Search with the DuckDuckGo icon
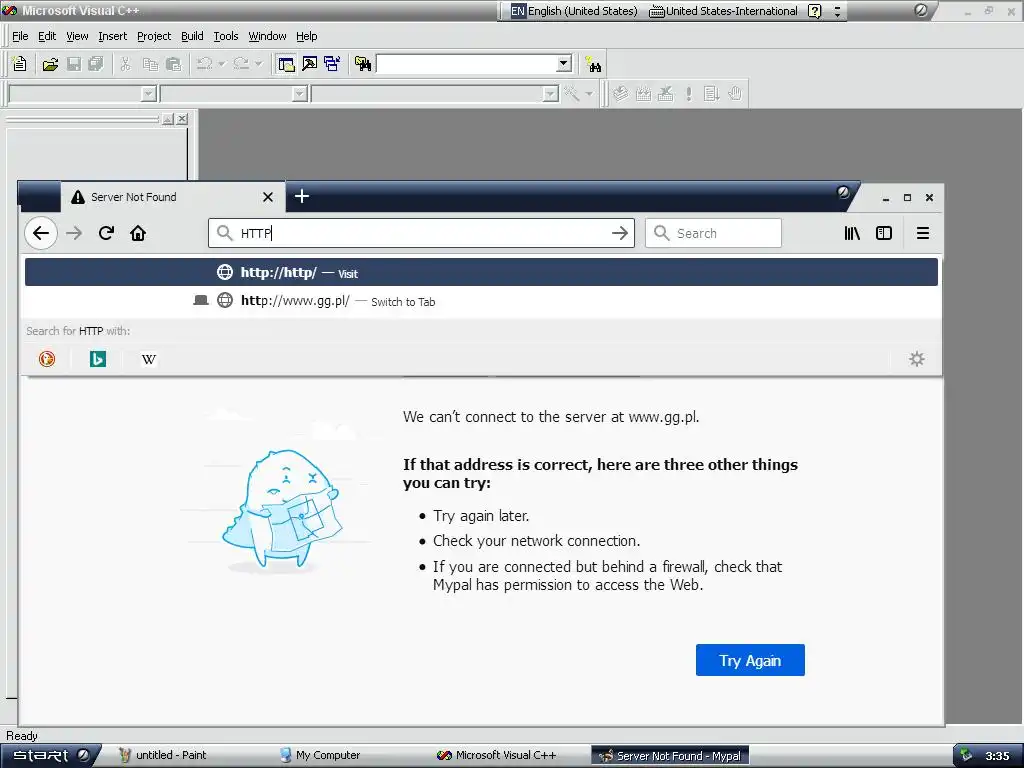Viewport: 1024px width, 768px height. click(x=47, y=359)
